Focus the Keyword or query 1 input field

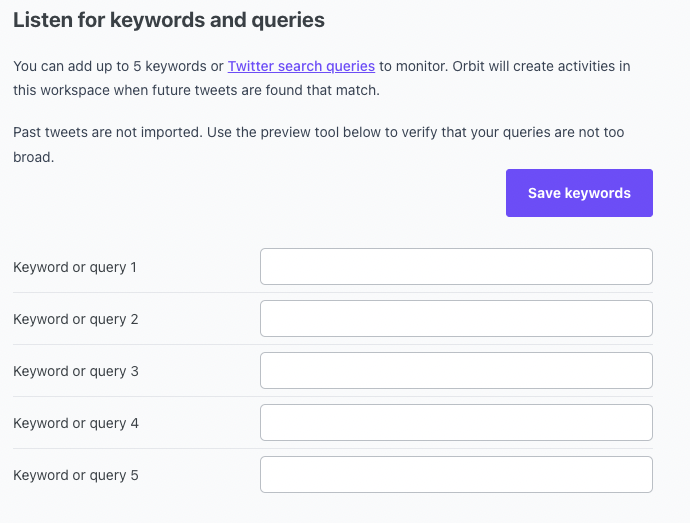coord(456,267)
